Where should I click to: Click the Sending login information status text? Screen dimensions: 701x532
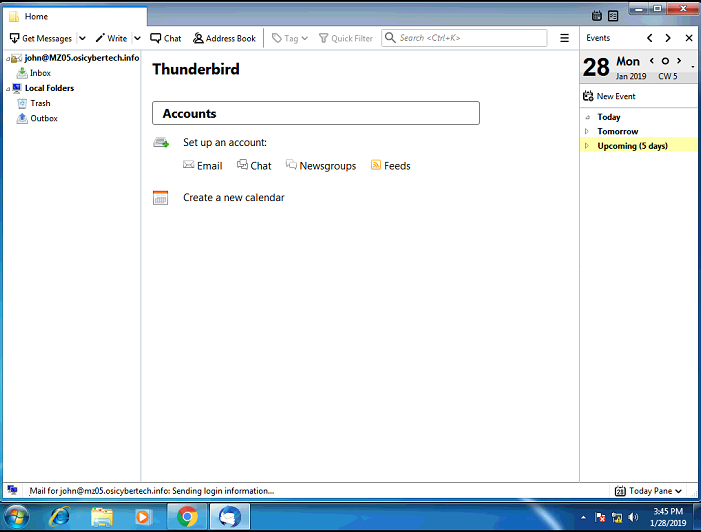point(152,491)
